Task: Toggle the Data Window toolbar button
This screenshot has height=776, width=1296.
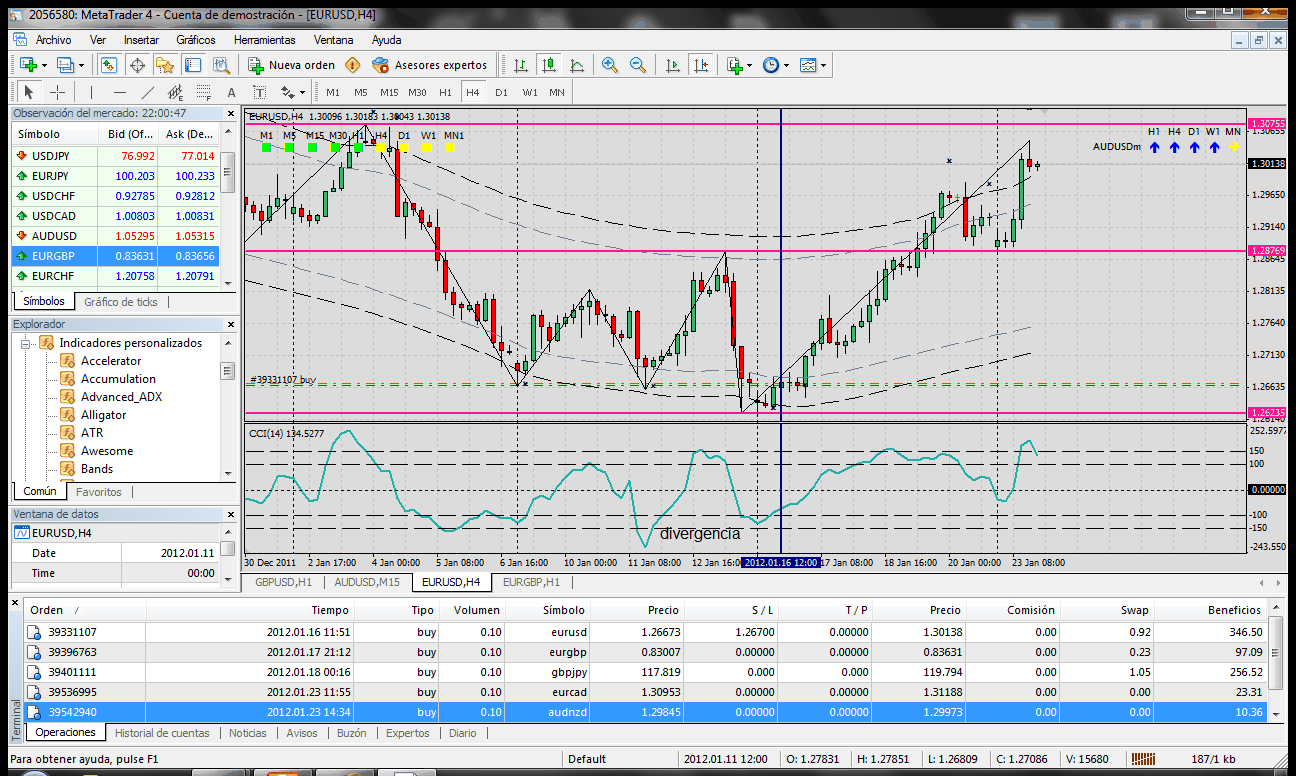Action: tap(137, 65)
